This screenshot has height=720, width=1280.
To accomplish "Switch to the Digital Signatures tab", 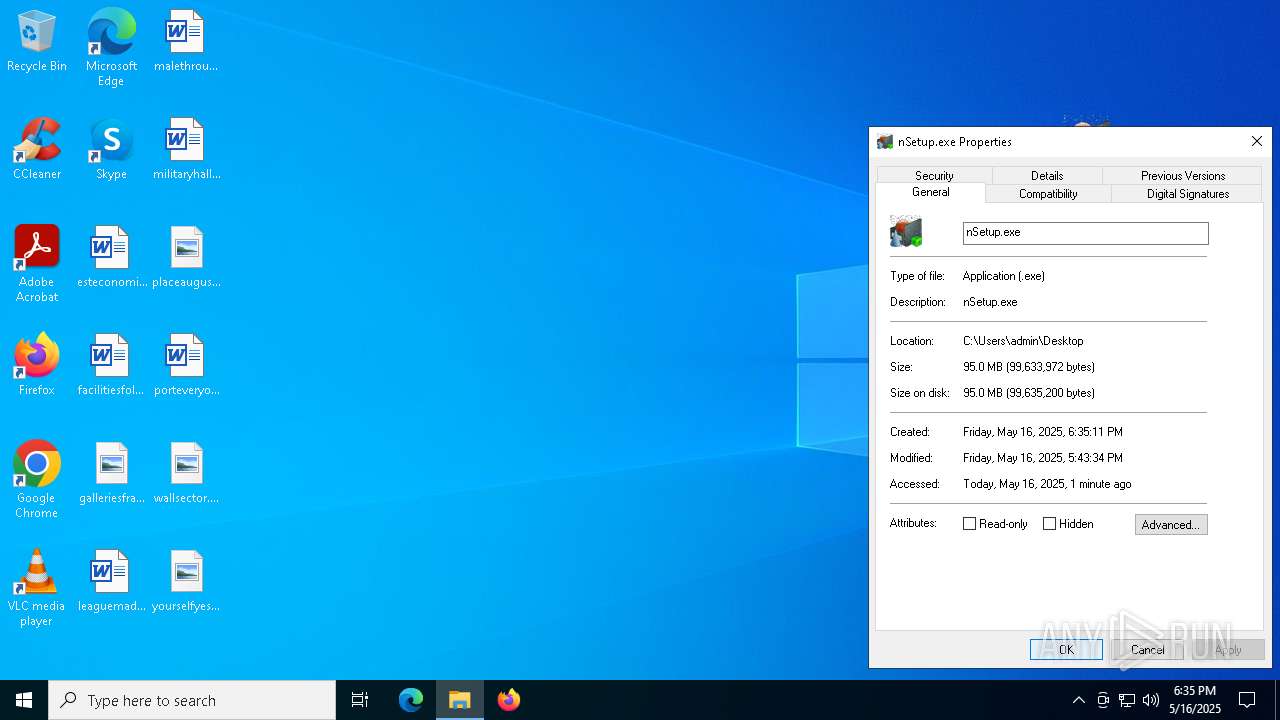I will pos(1188,194).
